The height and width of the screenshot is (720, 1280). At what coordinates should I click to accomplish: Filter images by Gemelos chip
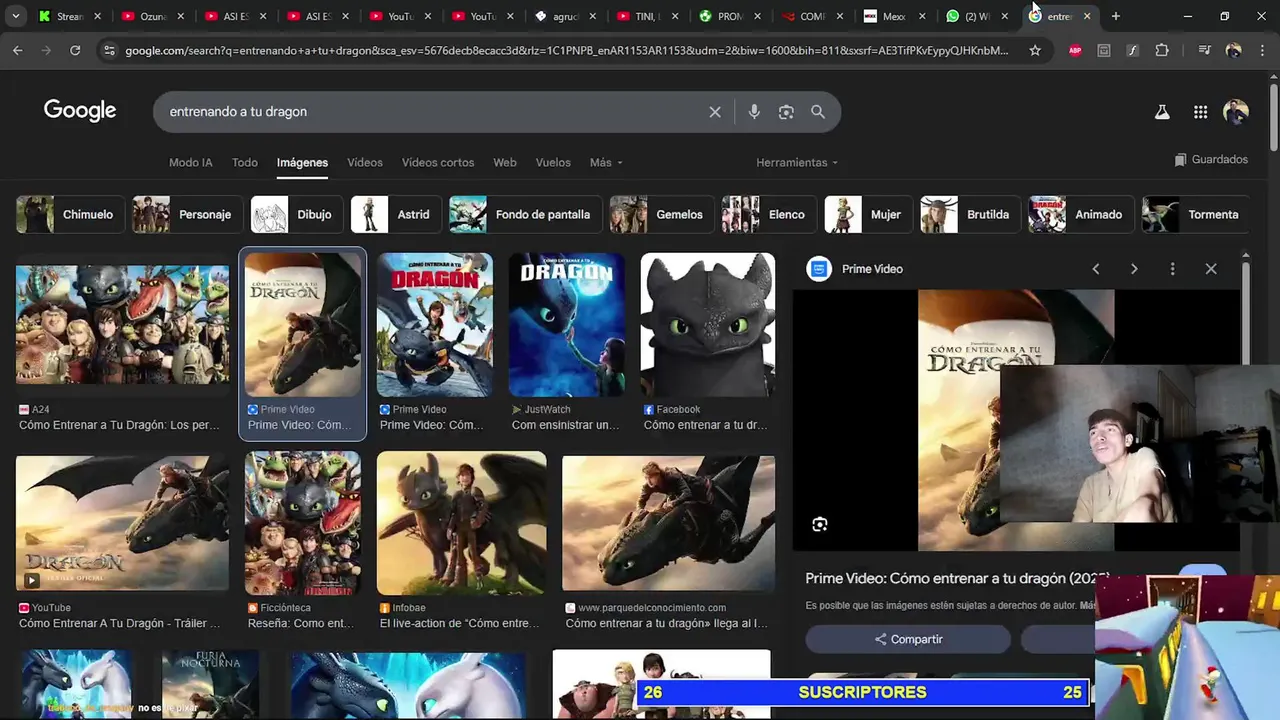tap(662, 214)
